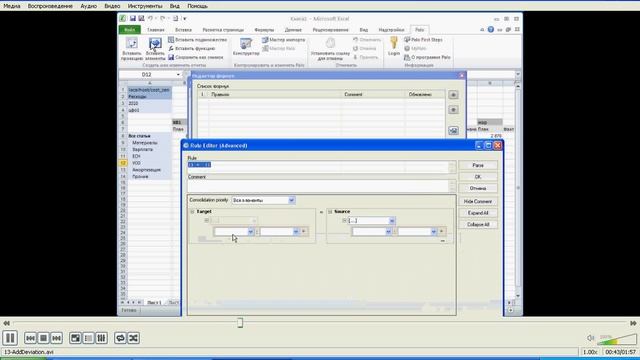Stop the video playback
The width and height of the screenshot is (640, 360).
(x=43, y=338)
